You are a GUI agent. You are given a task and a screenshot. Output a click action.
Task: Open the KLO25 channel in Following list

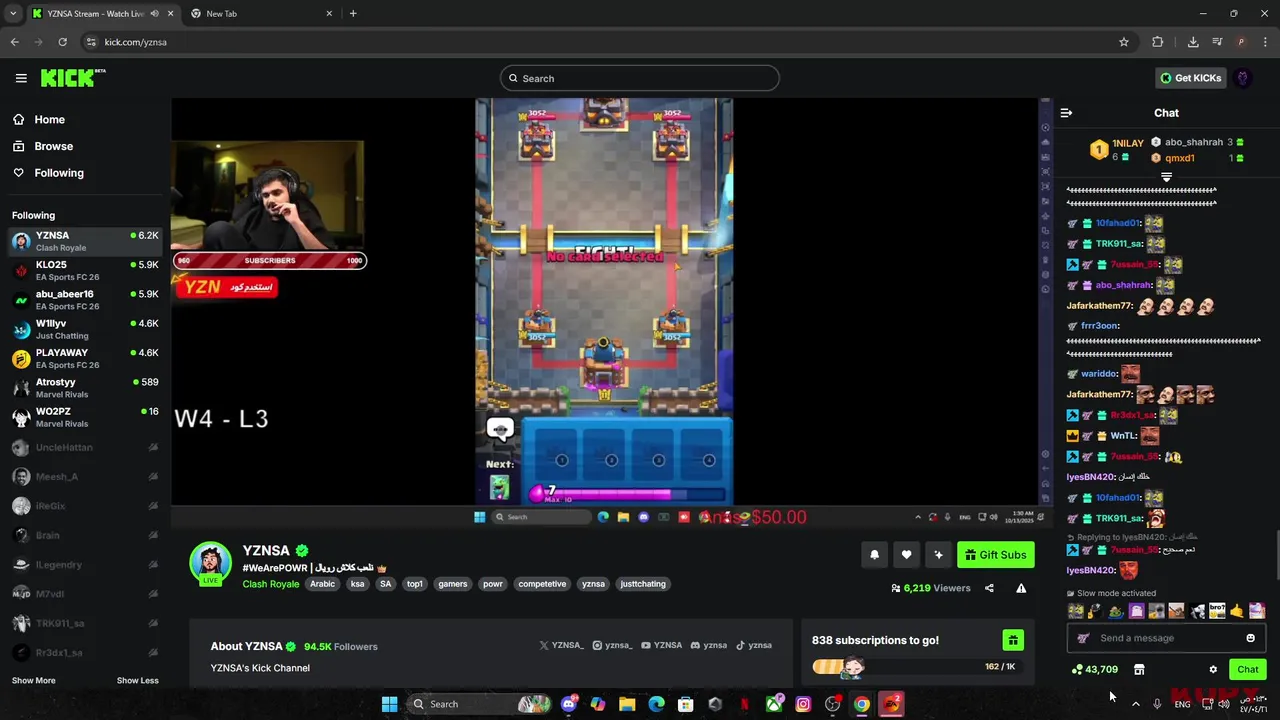(85, 271)
